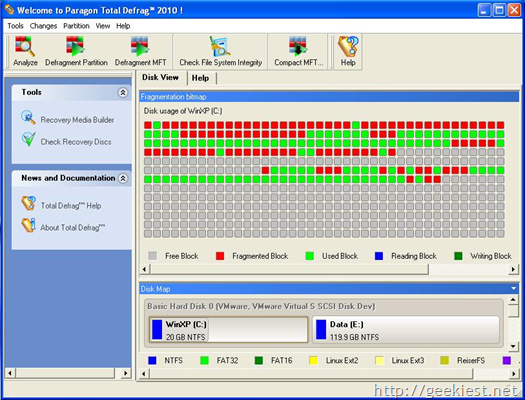
Task: Switch to the Disk View tab
Action: [160, 77]
